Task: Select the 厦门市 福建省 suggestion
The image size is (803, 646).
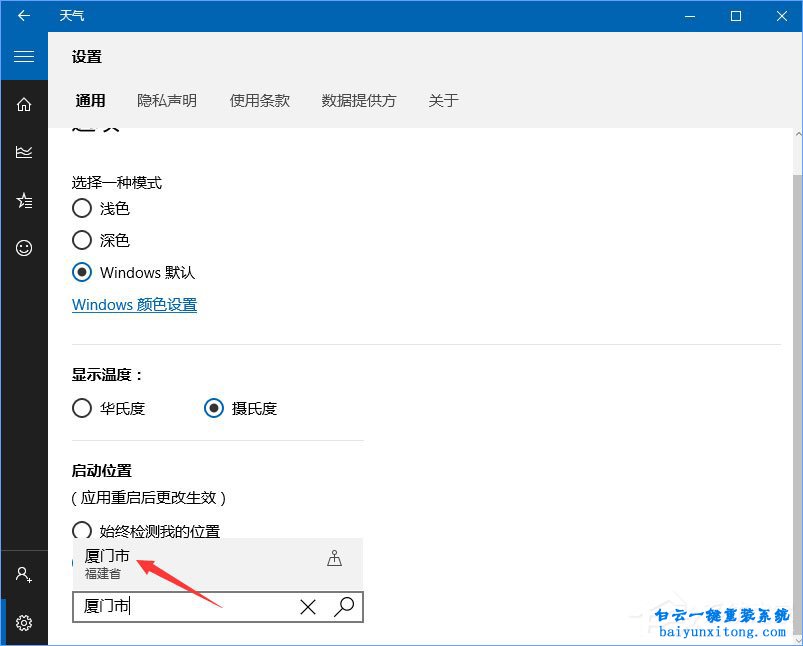Action: [150, 562]
